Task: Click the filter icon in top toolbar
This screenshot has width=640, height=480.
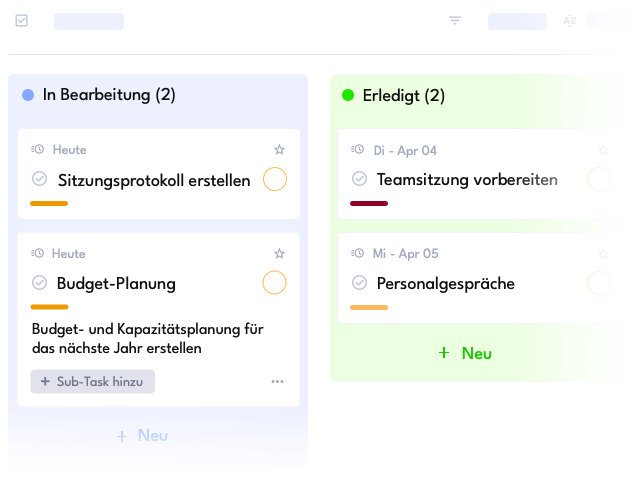Action: pos(455,20)
